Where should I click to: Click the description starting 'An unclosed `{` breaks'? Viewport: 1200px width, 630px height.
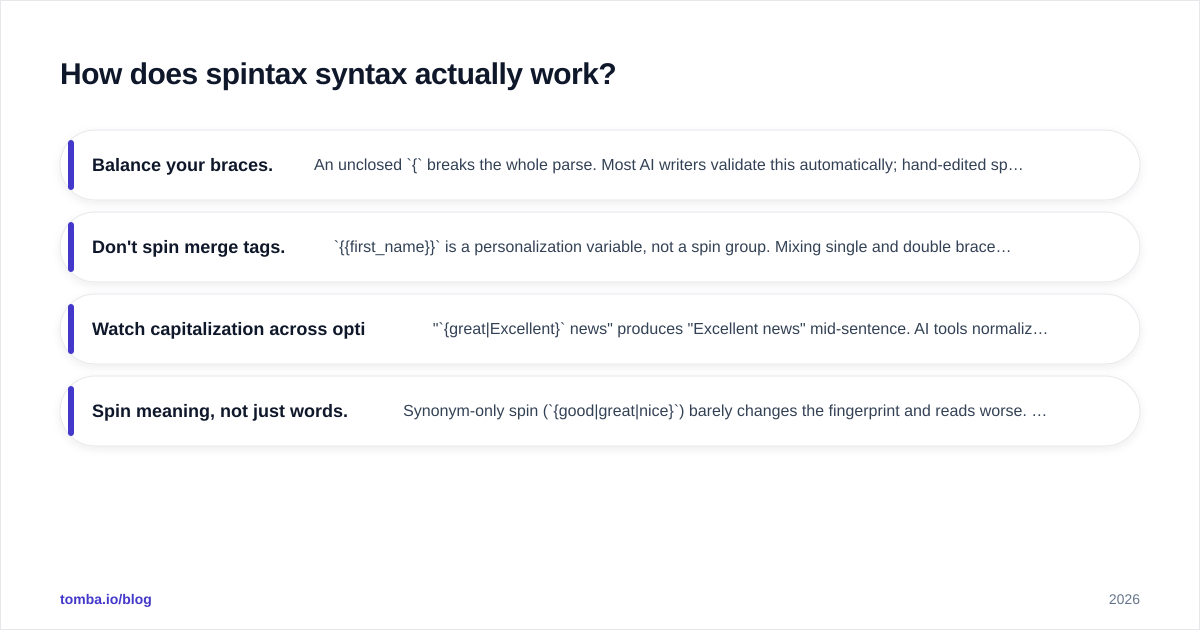tap(668, 165)
